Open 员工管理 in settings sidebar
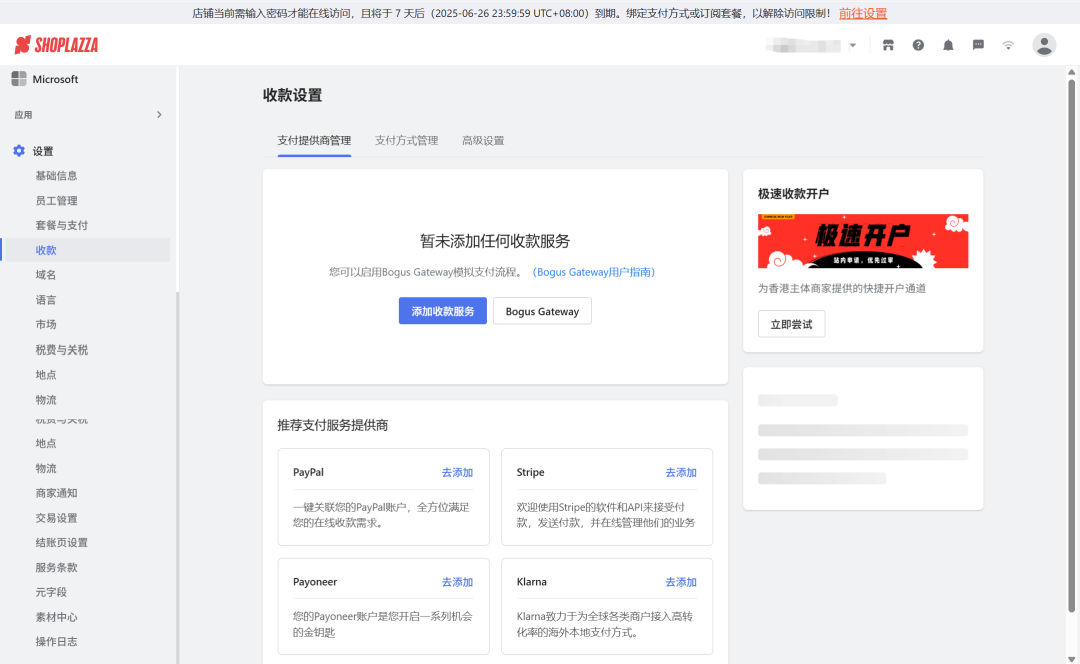This screenshot has height=664, width=1080. (x=56, y=200)
